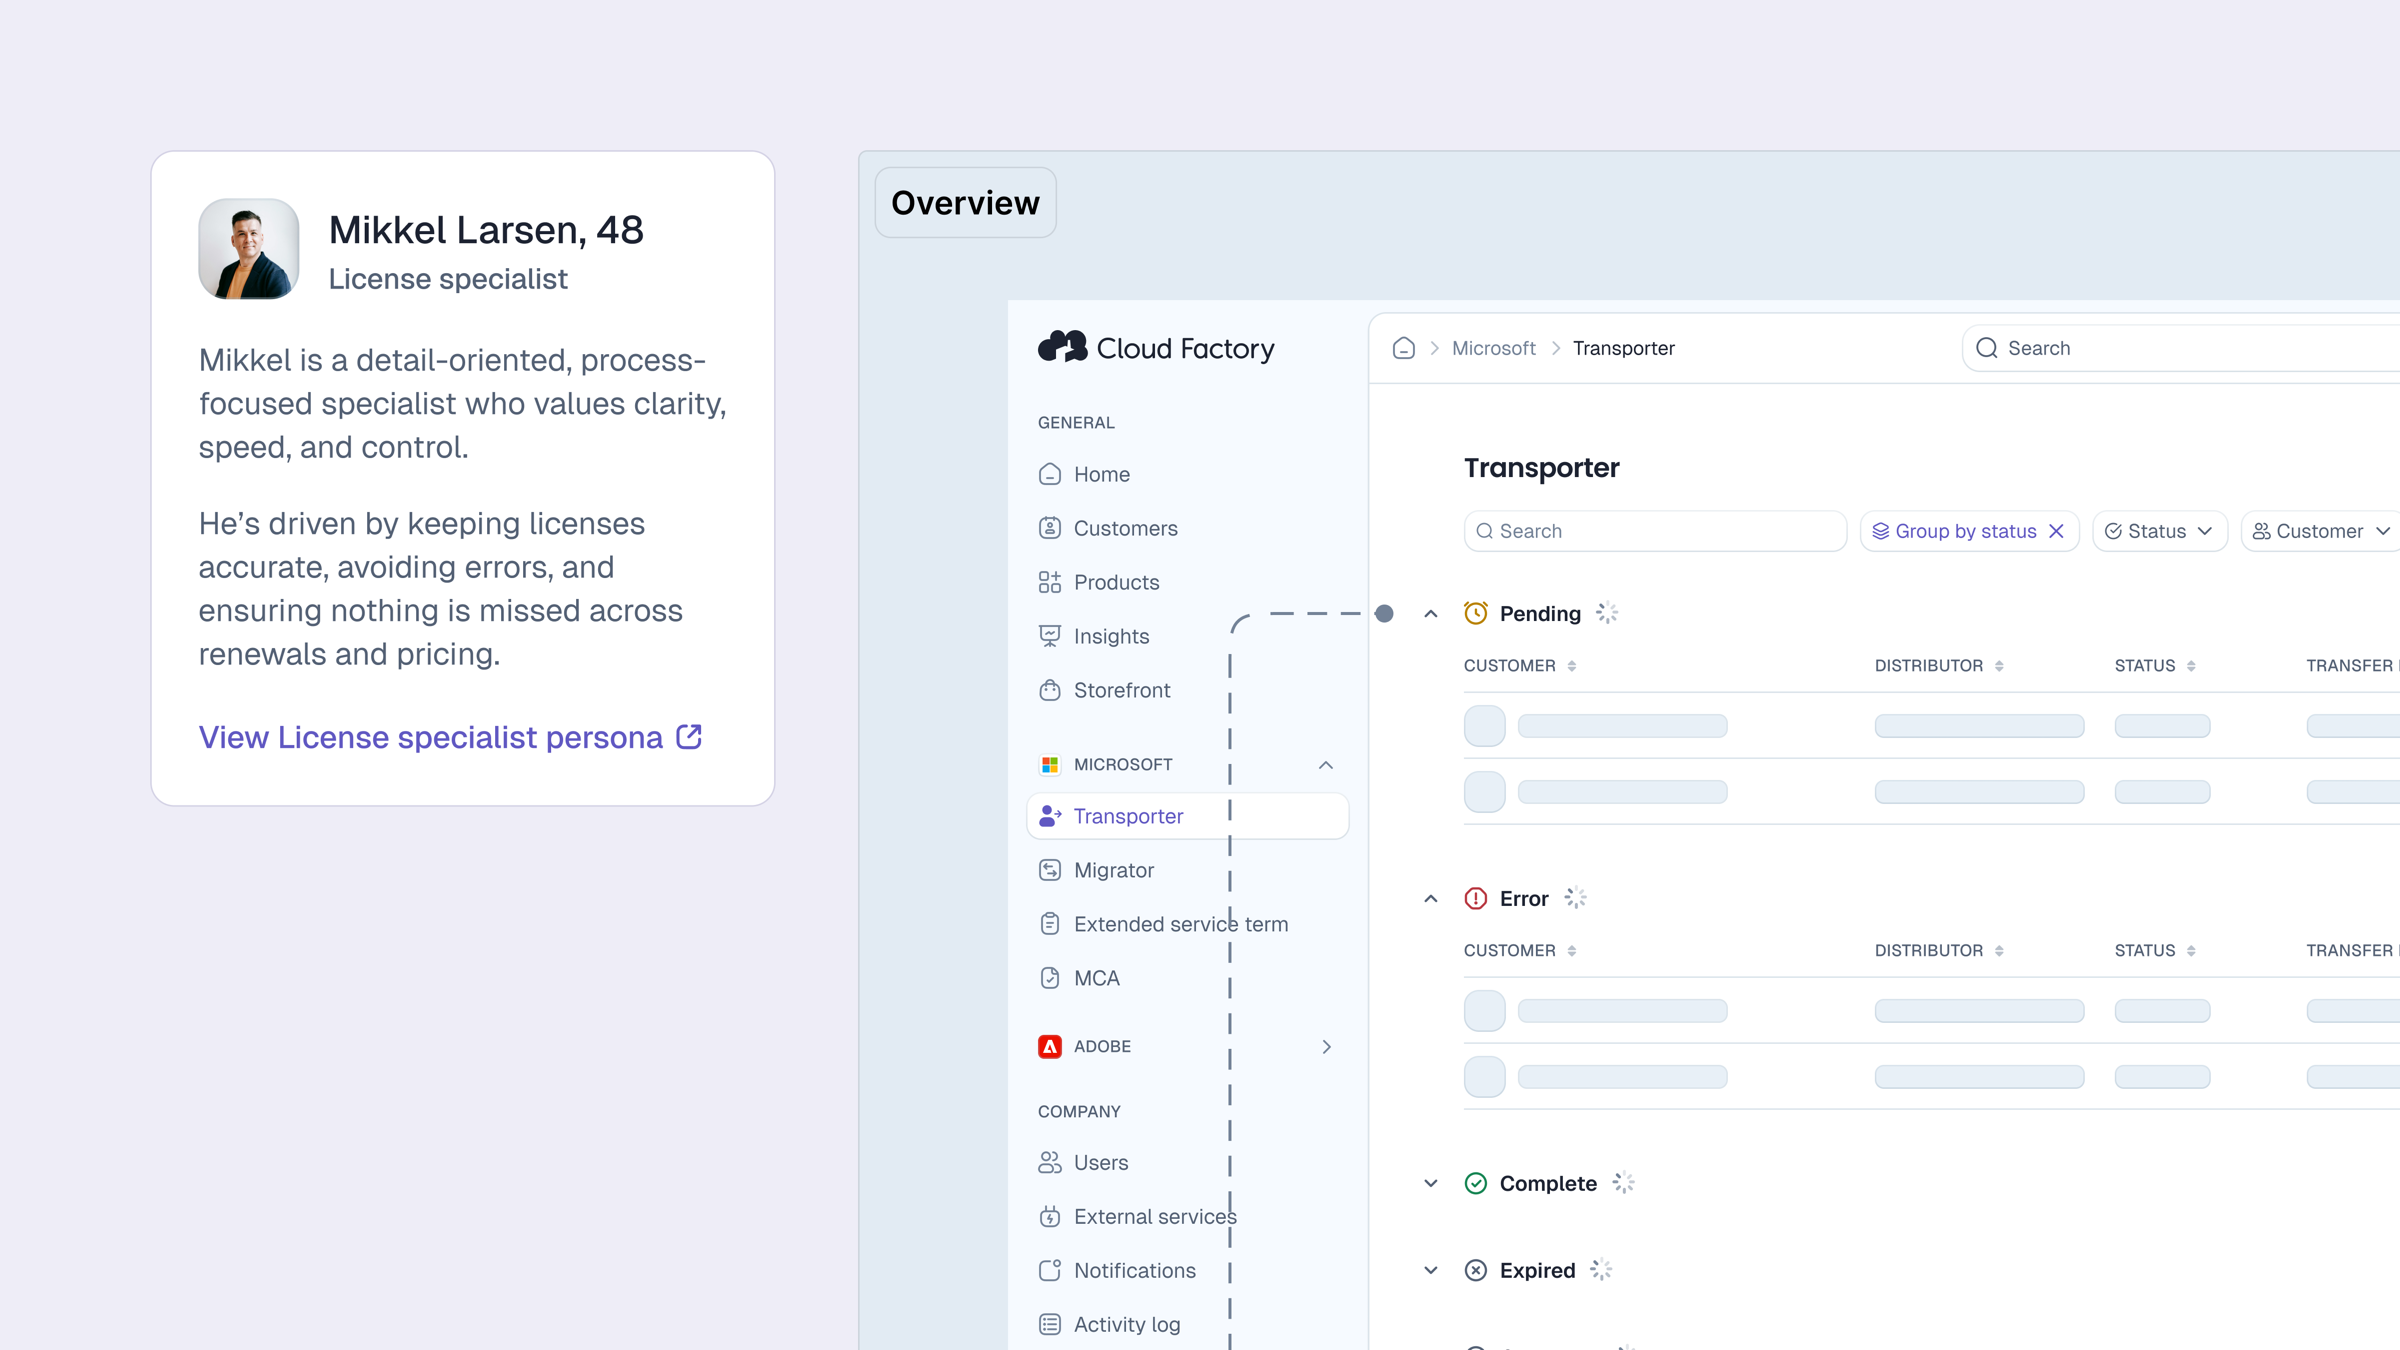Screen dimensions: 2400x1350
Task: Open View License specialist persona link
Action: click(451, 737)
